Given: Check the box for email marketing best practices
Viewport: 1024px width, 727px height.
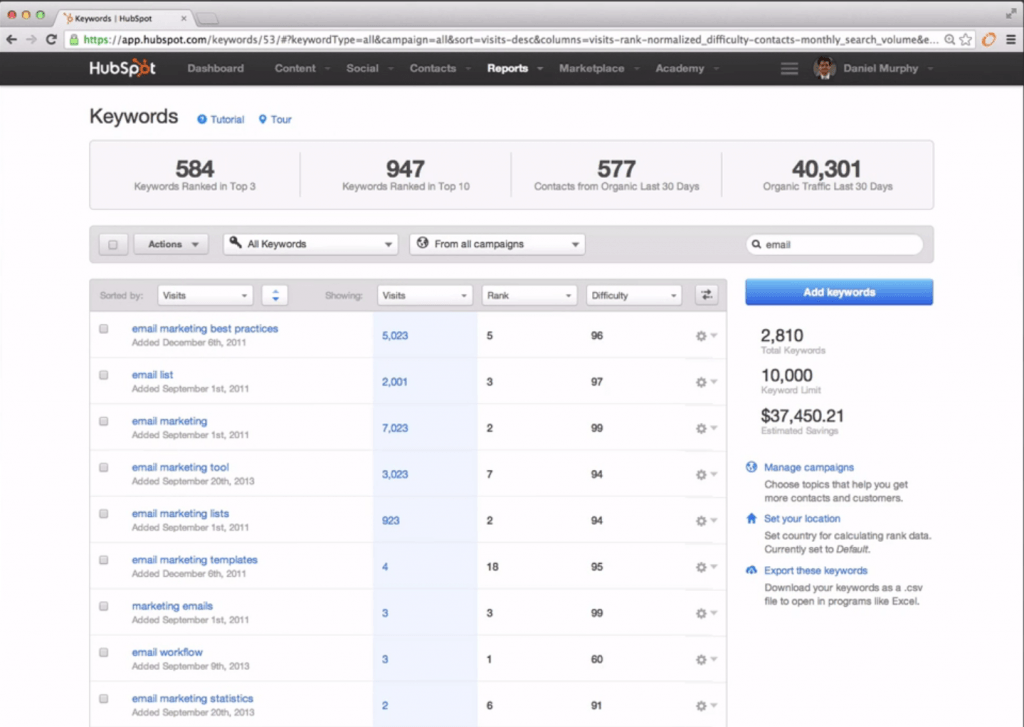Looking at the screenshot, I should [x=104, y=329].
